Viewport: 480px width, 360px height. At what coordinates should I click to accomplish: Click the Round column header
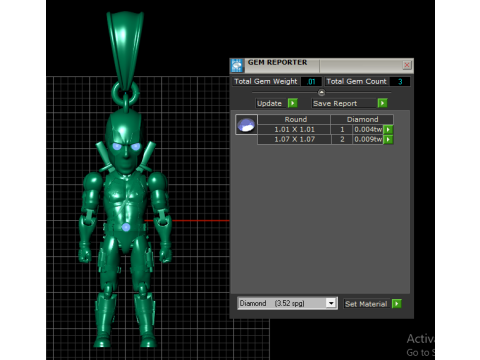[294, 119]
